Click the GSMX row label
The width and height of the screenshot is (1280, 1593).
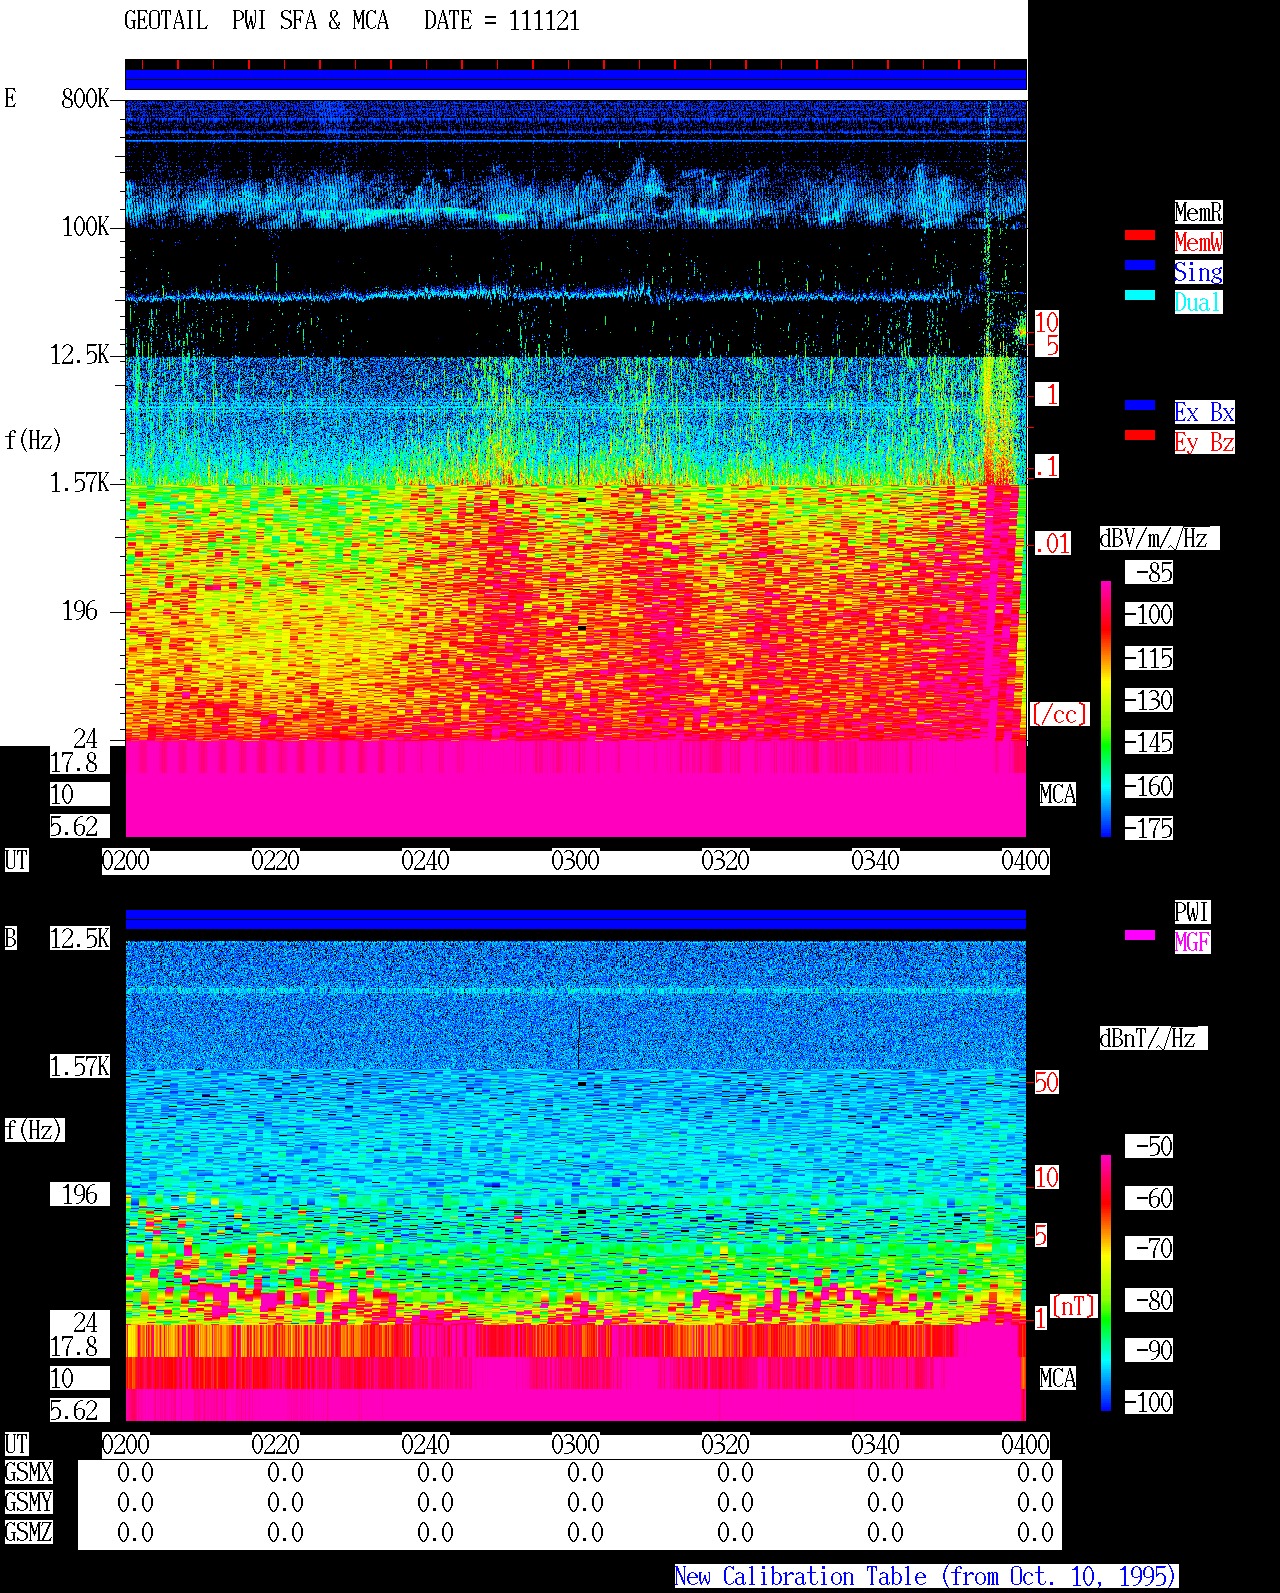(x=28, y=1473)
